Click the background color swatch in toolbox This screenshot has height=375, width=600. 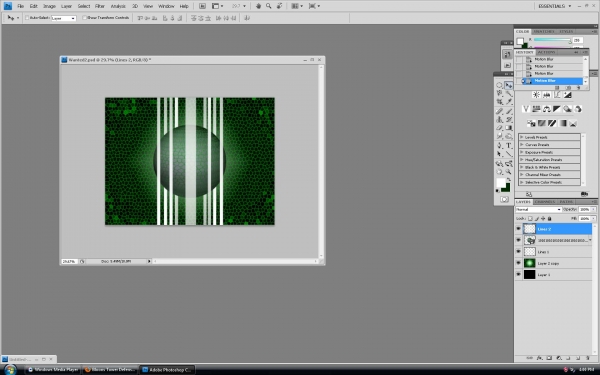point(506,188)
